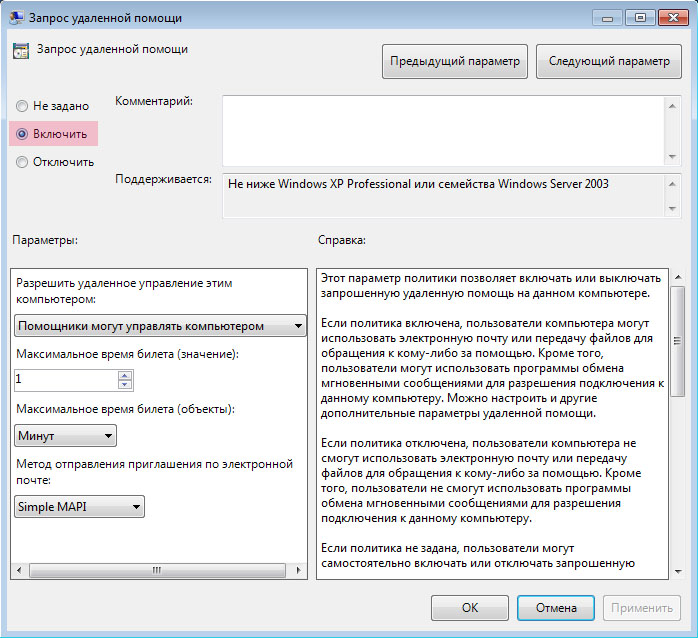Decrease ticket time with spinner down arrow
This screenshot has width=698, height=638.
click(x=125, y=385)
